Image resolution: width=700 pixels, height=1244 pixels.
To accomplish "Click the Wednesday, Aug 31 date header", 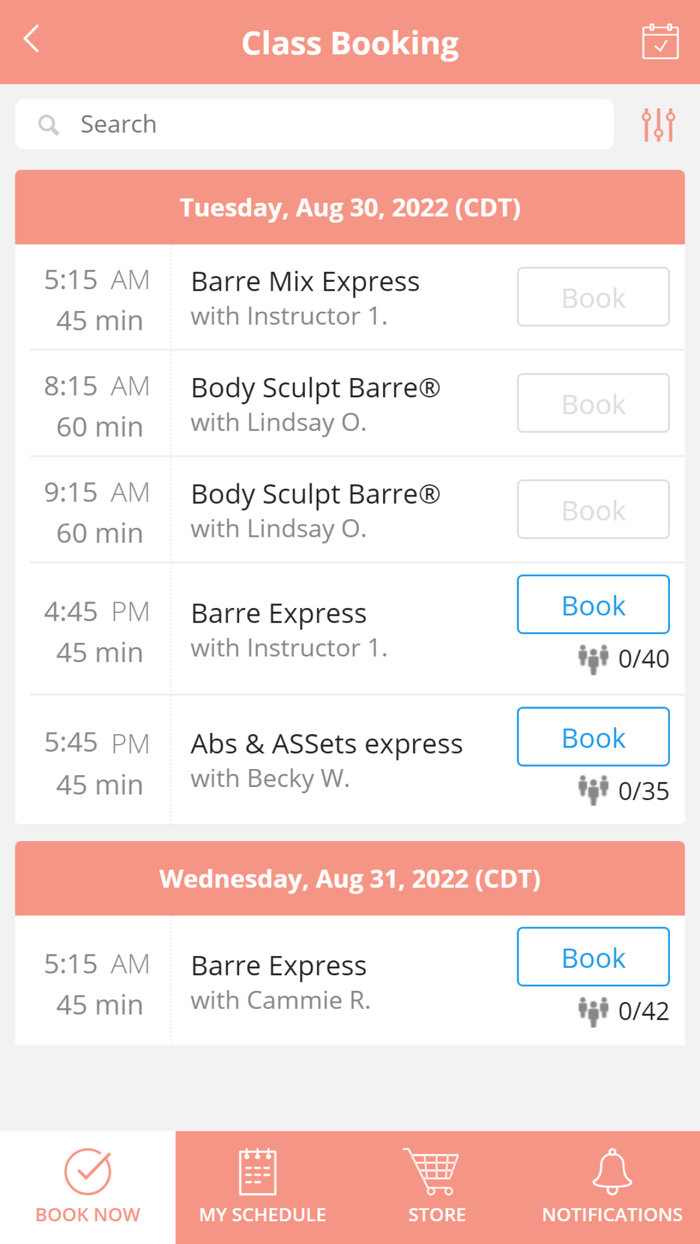I will click(x=350, y=878).
